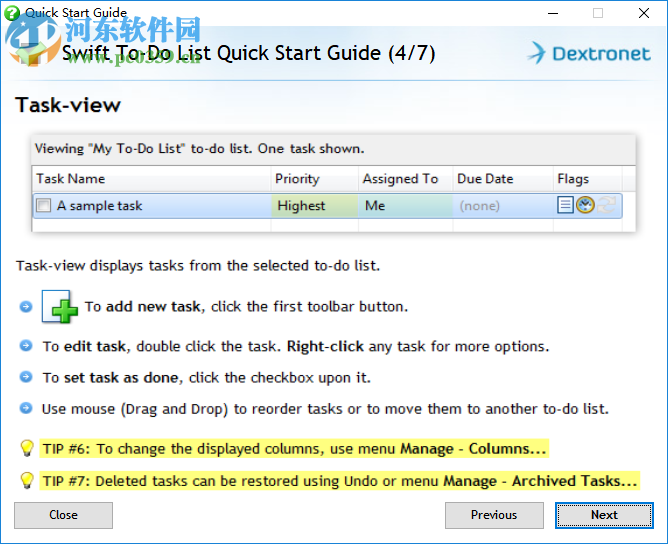The height and width of the screenshot is (544, 668).
Task: Close the Quick Start Guide
Action: [x=63, y=515]
